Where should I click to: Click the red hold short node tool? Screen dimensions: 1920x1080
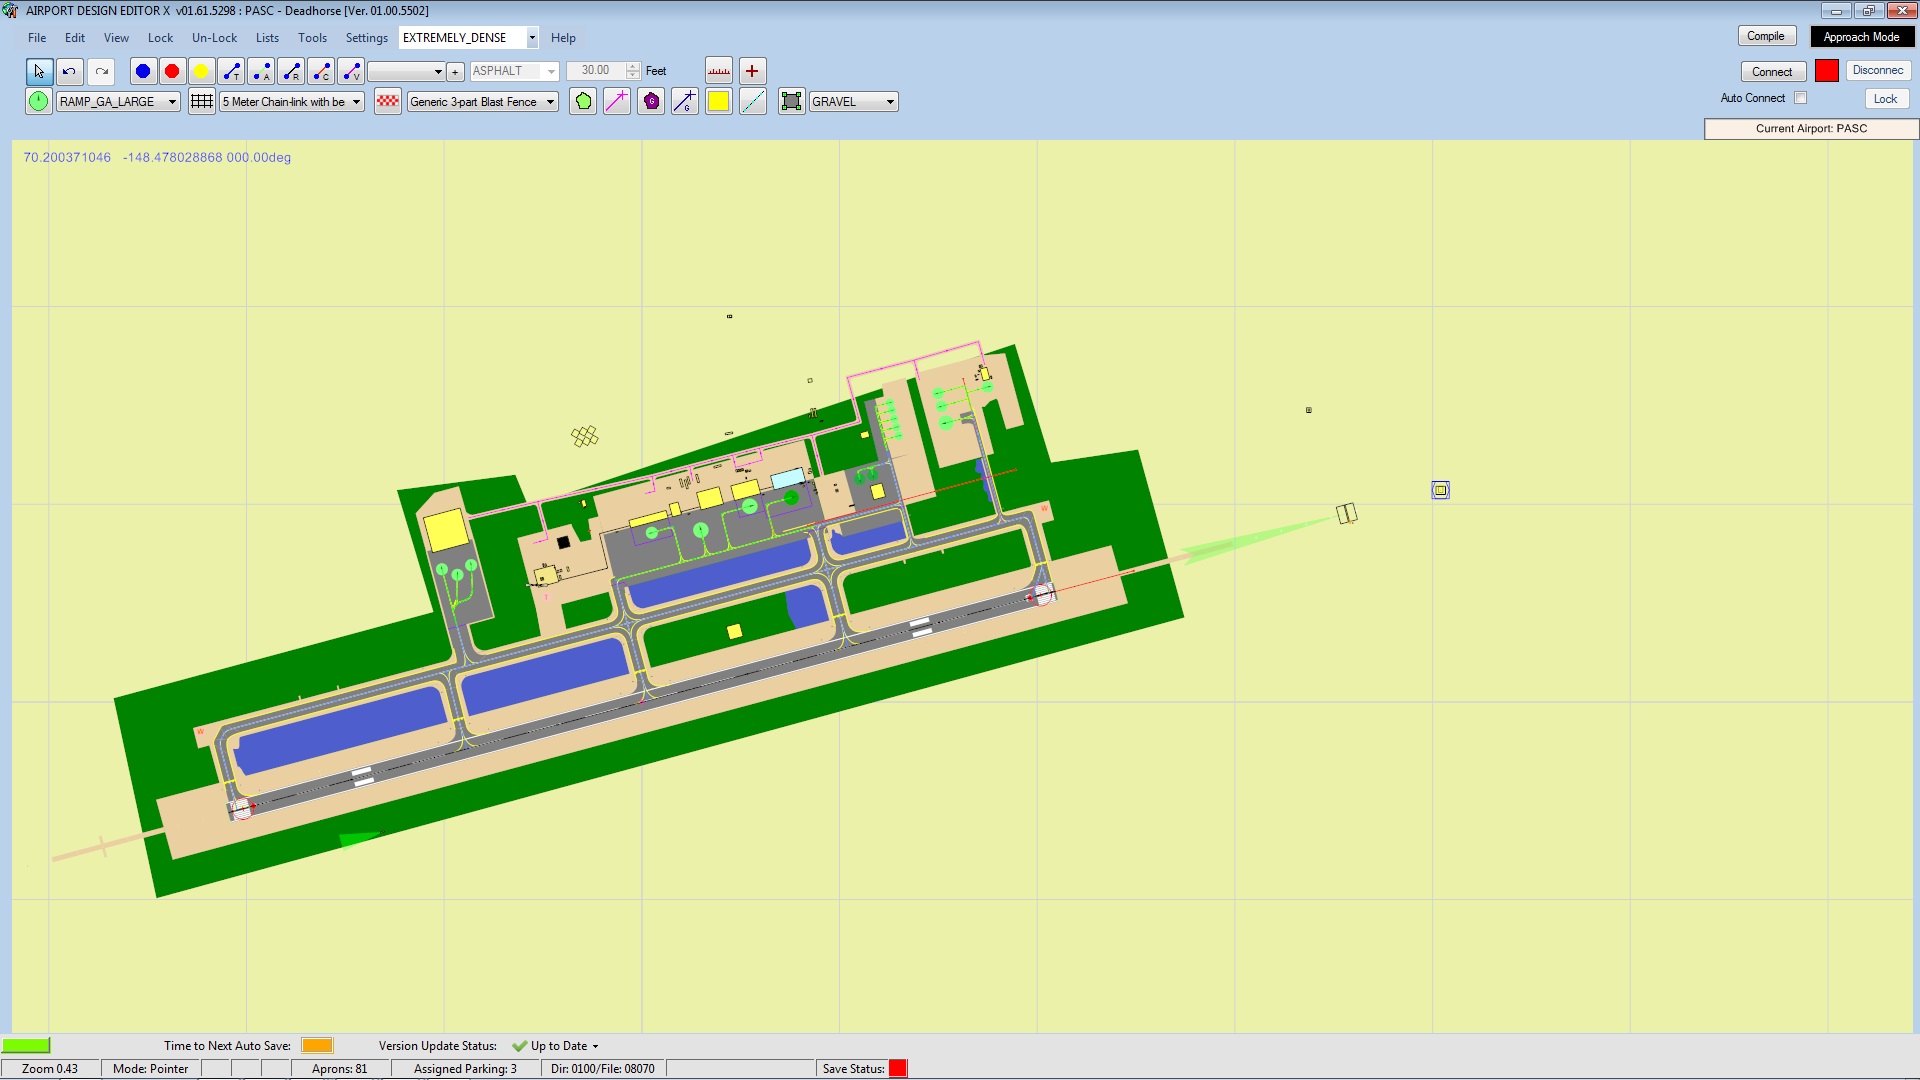(x=172, y=71)
